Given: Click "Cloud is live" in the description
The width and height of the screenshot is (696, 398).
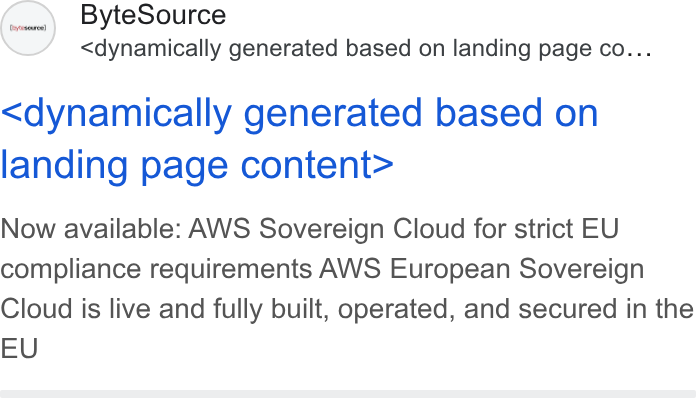Looking at the screenshot, I should (75, 308).
